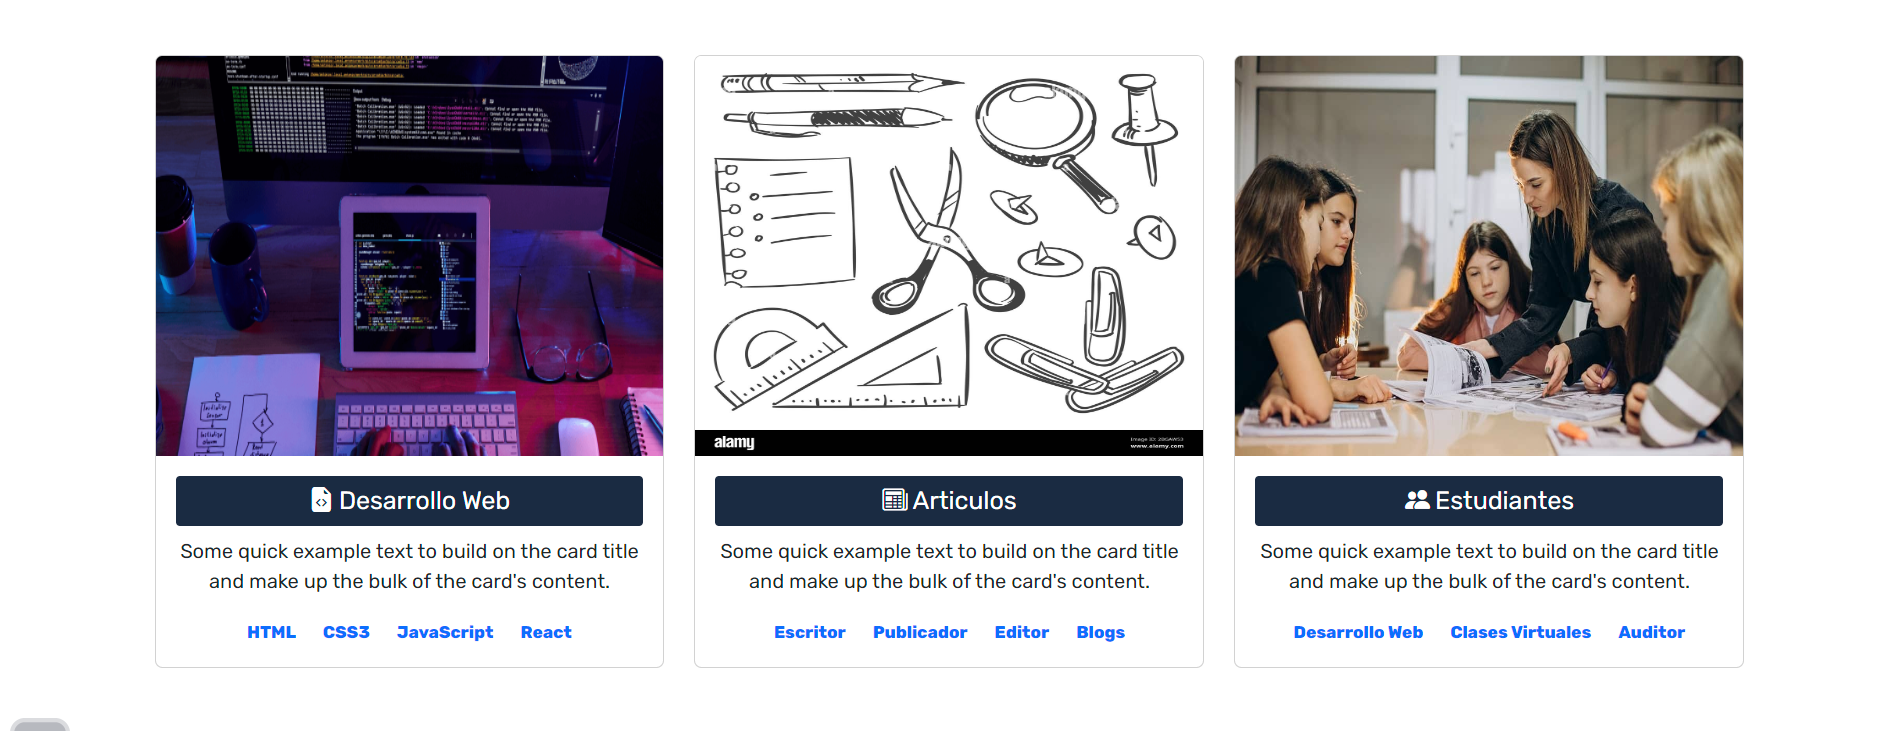Click the newspaper icon beside Articulos

tap(894, 500)
